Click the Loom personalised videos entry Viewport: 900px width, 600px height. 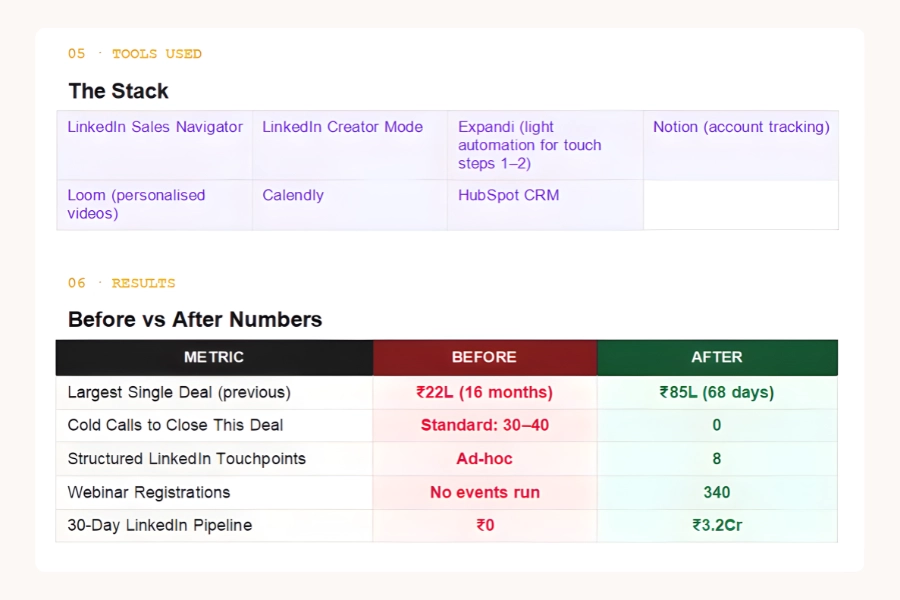(x=135, y=204)
